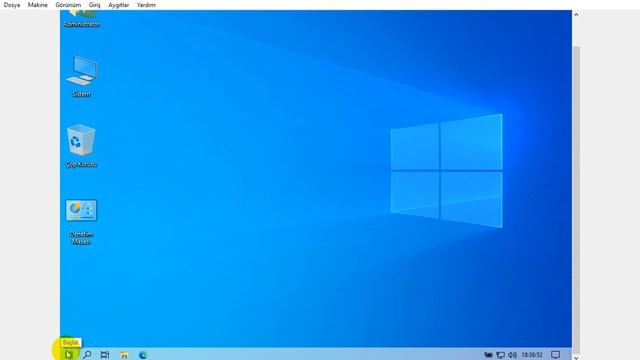Launch File Explorer from the taskbar
This screenshot has width=640, height=360.
pos(124,354)
